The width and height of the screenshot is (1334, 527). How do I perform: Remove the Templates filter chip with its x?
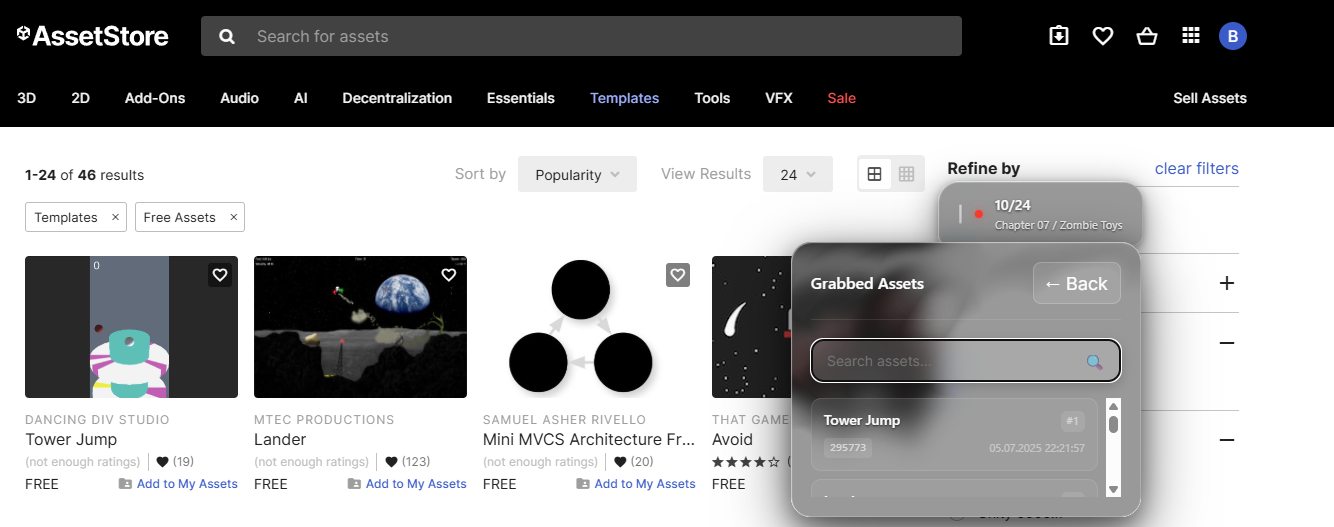click(115, 217)
